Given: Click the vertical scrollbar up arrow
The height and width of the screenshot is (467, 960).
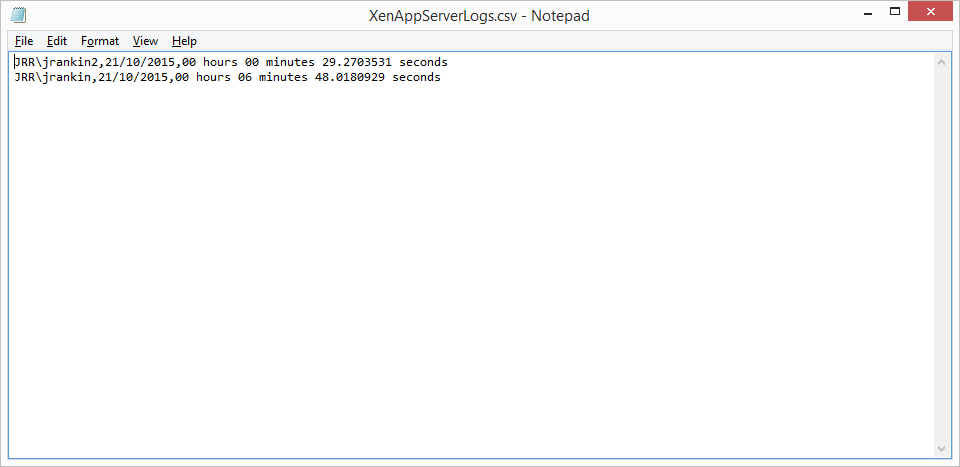Looking at the screenshot, I should click(x=942, y=61).
